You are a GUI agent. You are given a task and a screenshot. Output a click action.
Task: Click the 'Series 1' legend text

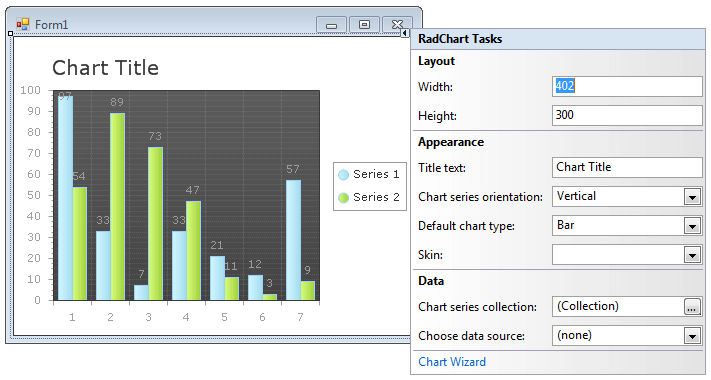[376, 174]
